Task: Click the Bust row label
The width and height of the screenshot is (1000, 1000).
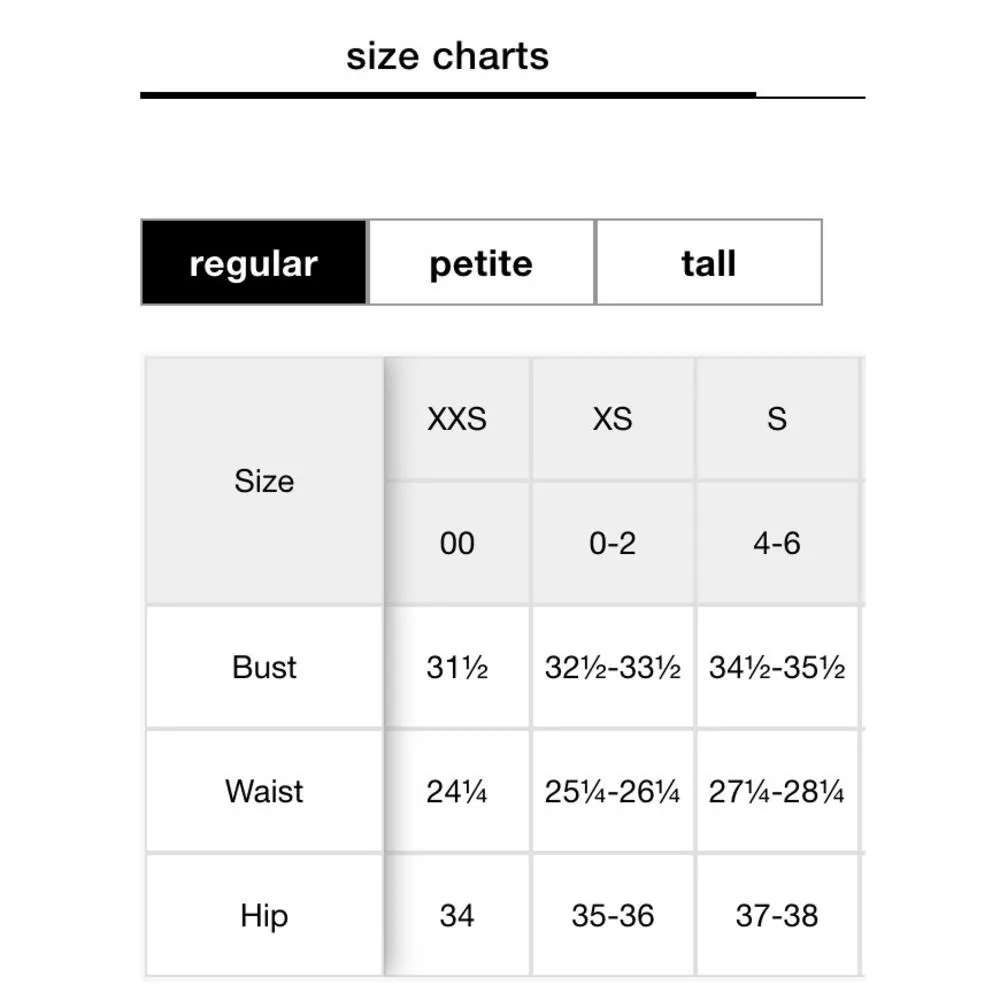Action: coord(264,667)
